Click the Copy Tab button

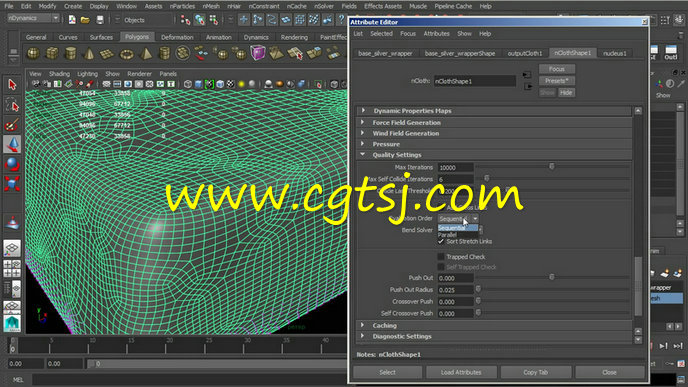pyautogui.click(x=536, y=372)
